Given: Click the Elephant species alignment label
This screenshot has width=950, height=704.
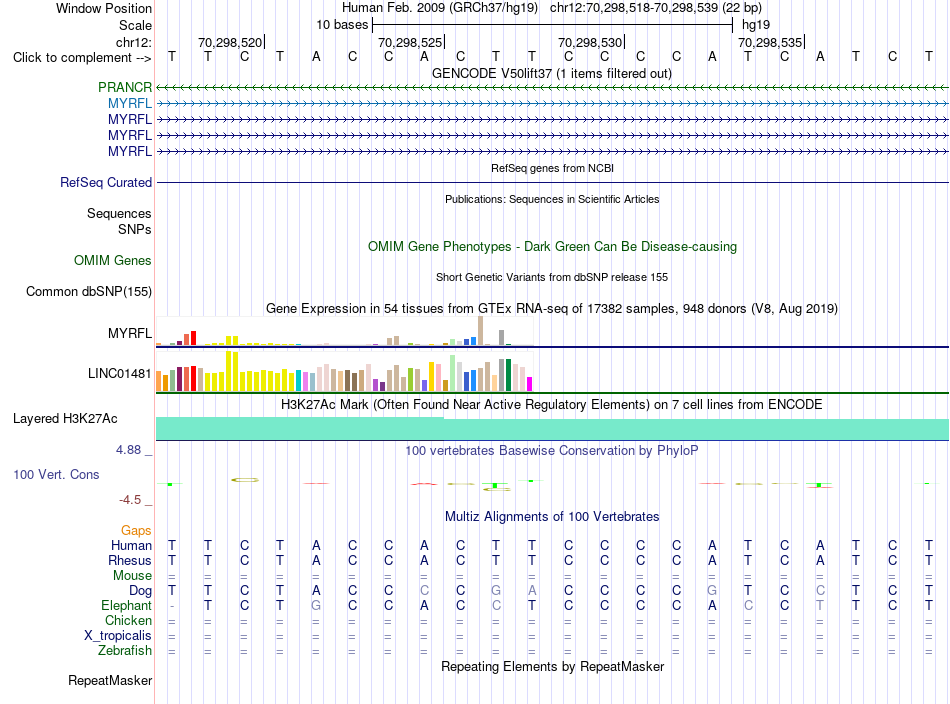Looking at the screenshot, I should click(127, 605).
